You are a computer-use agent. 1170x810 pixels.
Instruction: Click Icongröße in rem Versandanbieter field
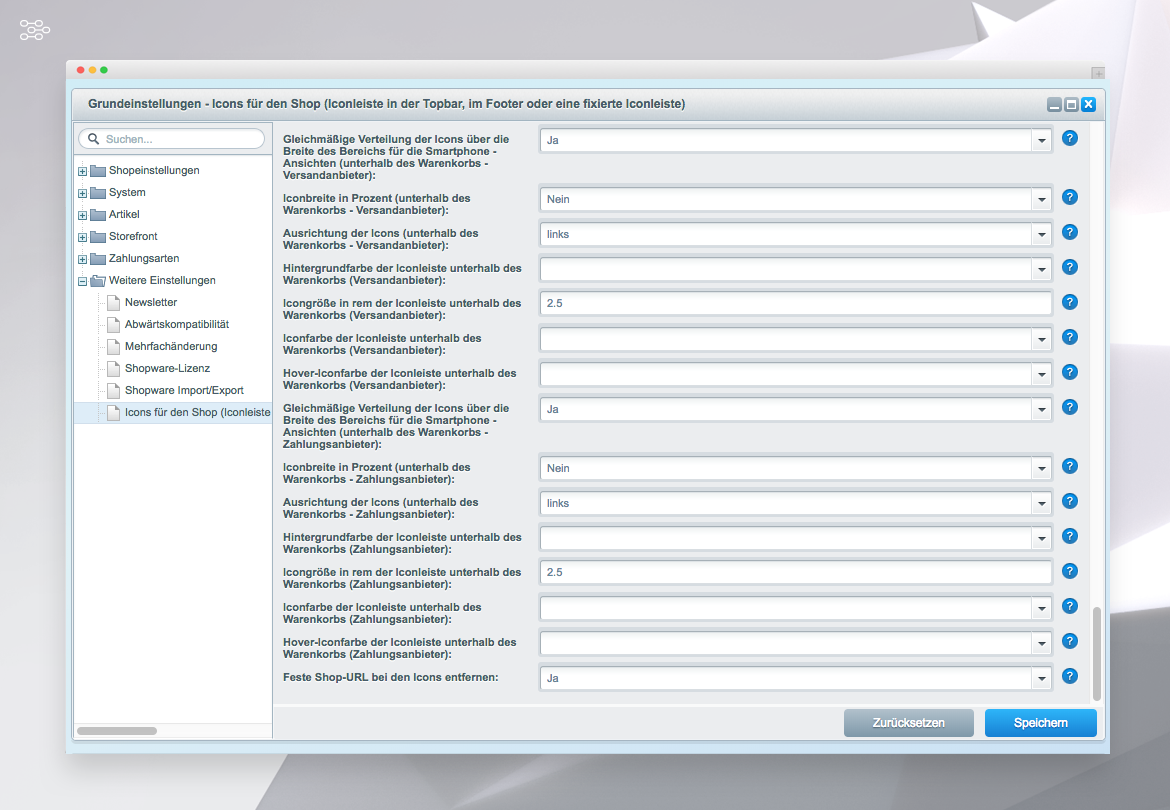tap(795, 304)
